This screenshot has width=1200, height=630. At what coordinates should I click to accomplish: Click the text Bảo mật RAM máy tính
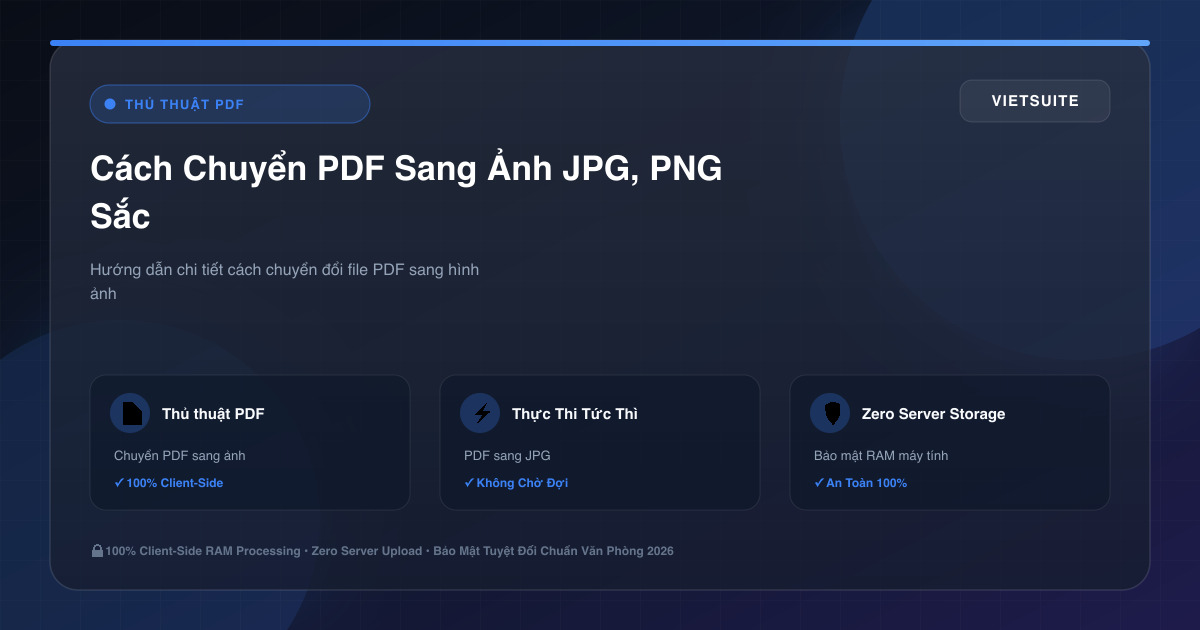point(881,456)
